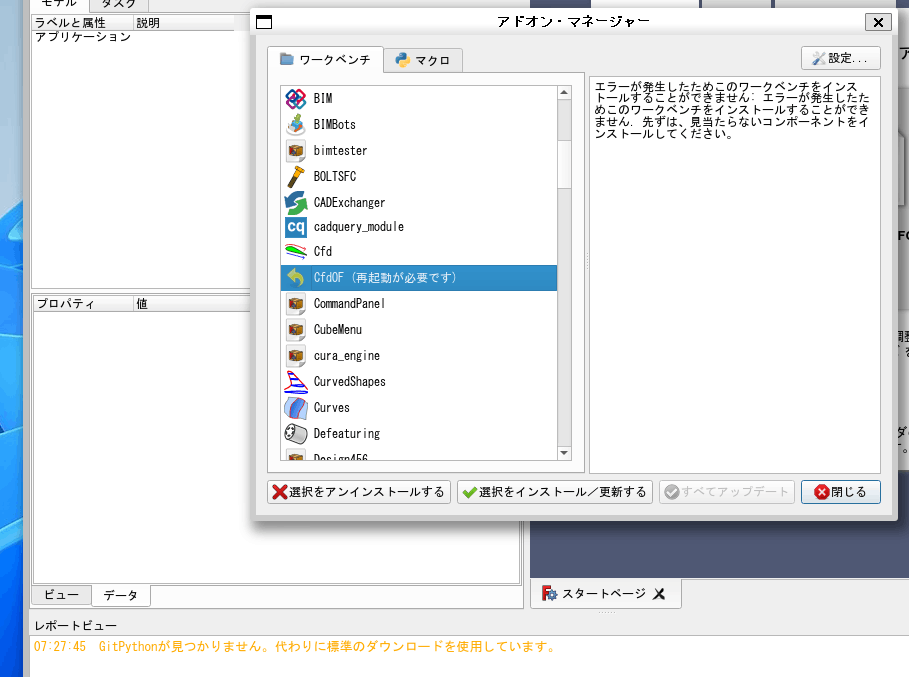This screenshot has height=677, width=909.
Task: Click the 値 column header
Action: [x=191, y=304]
